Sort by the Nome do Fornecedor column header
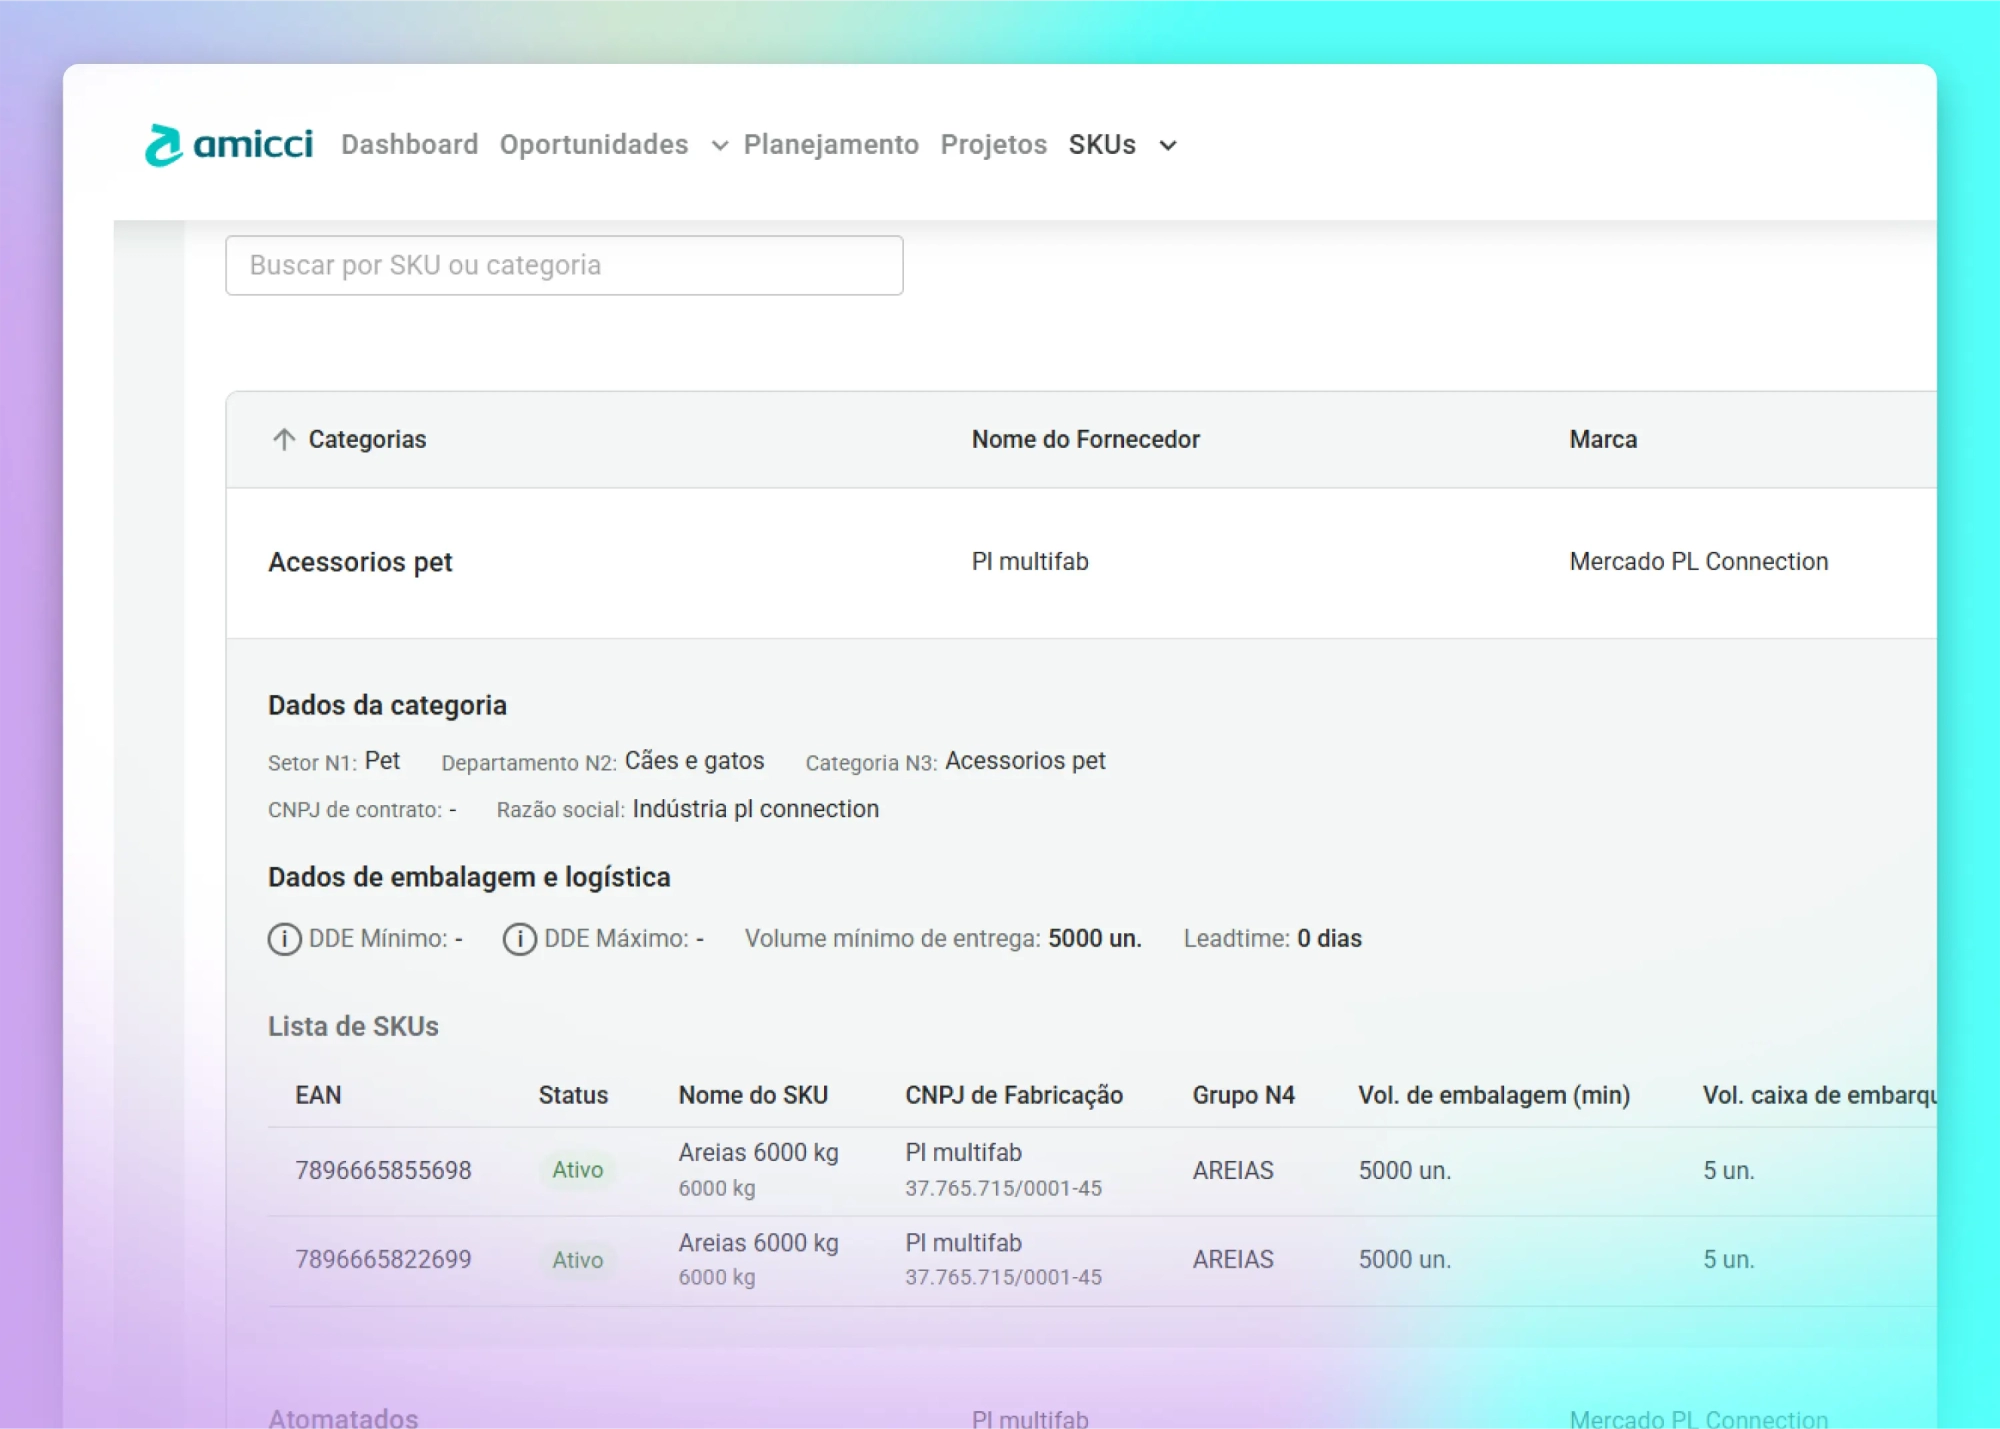The image size is (2000, 1429). (x=1085, y=439)
